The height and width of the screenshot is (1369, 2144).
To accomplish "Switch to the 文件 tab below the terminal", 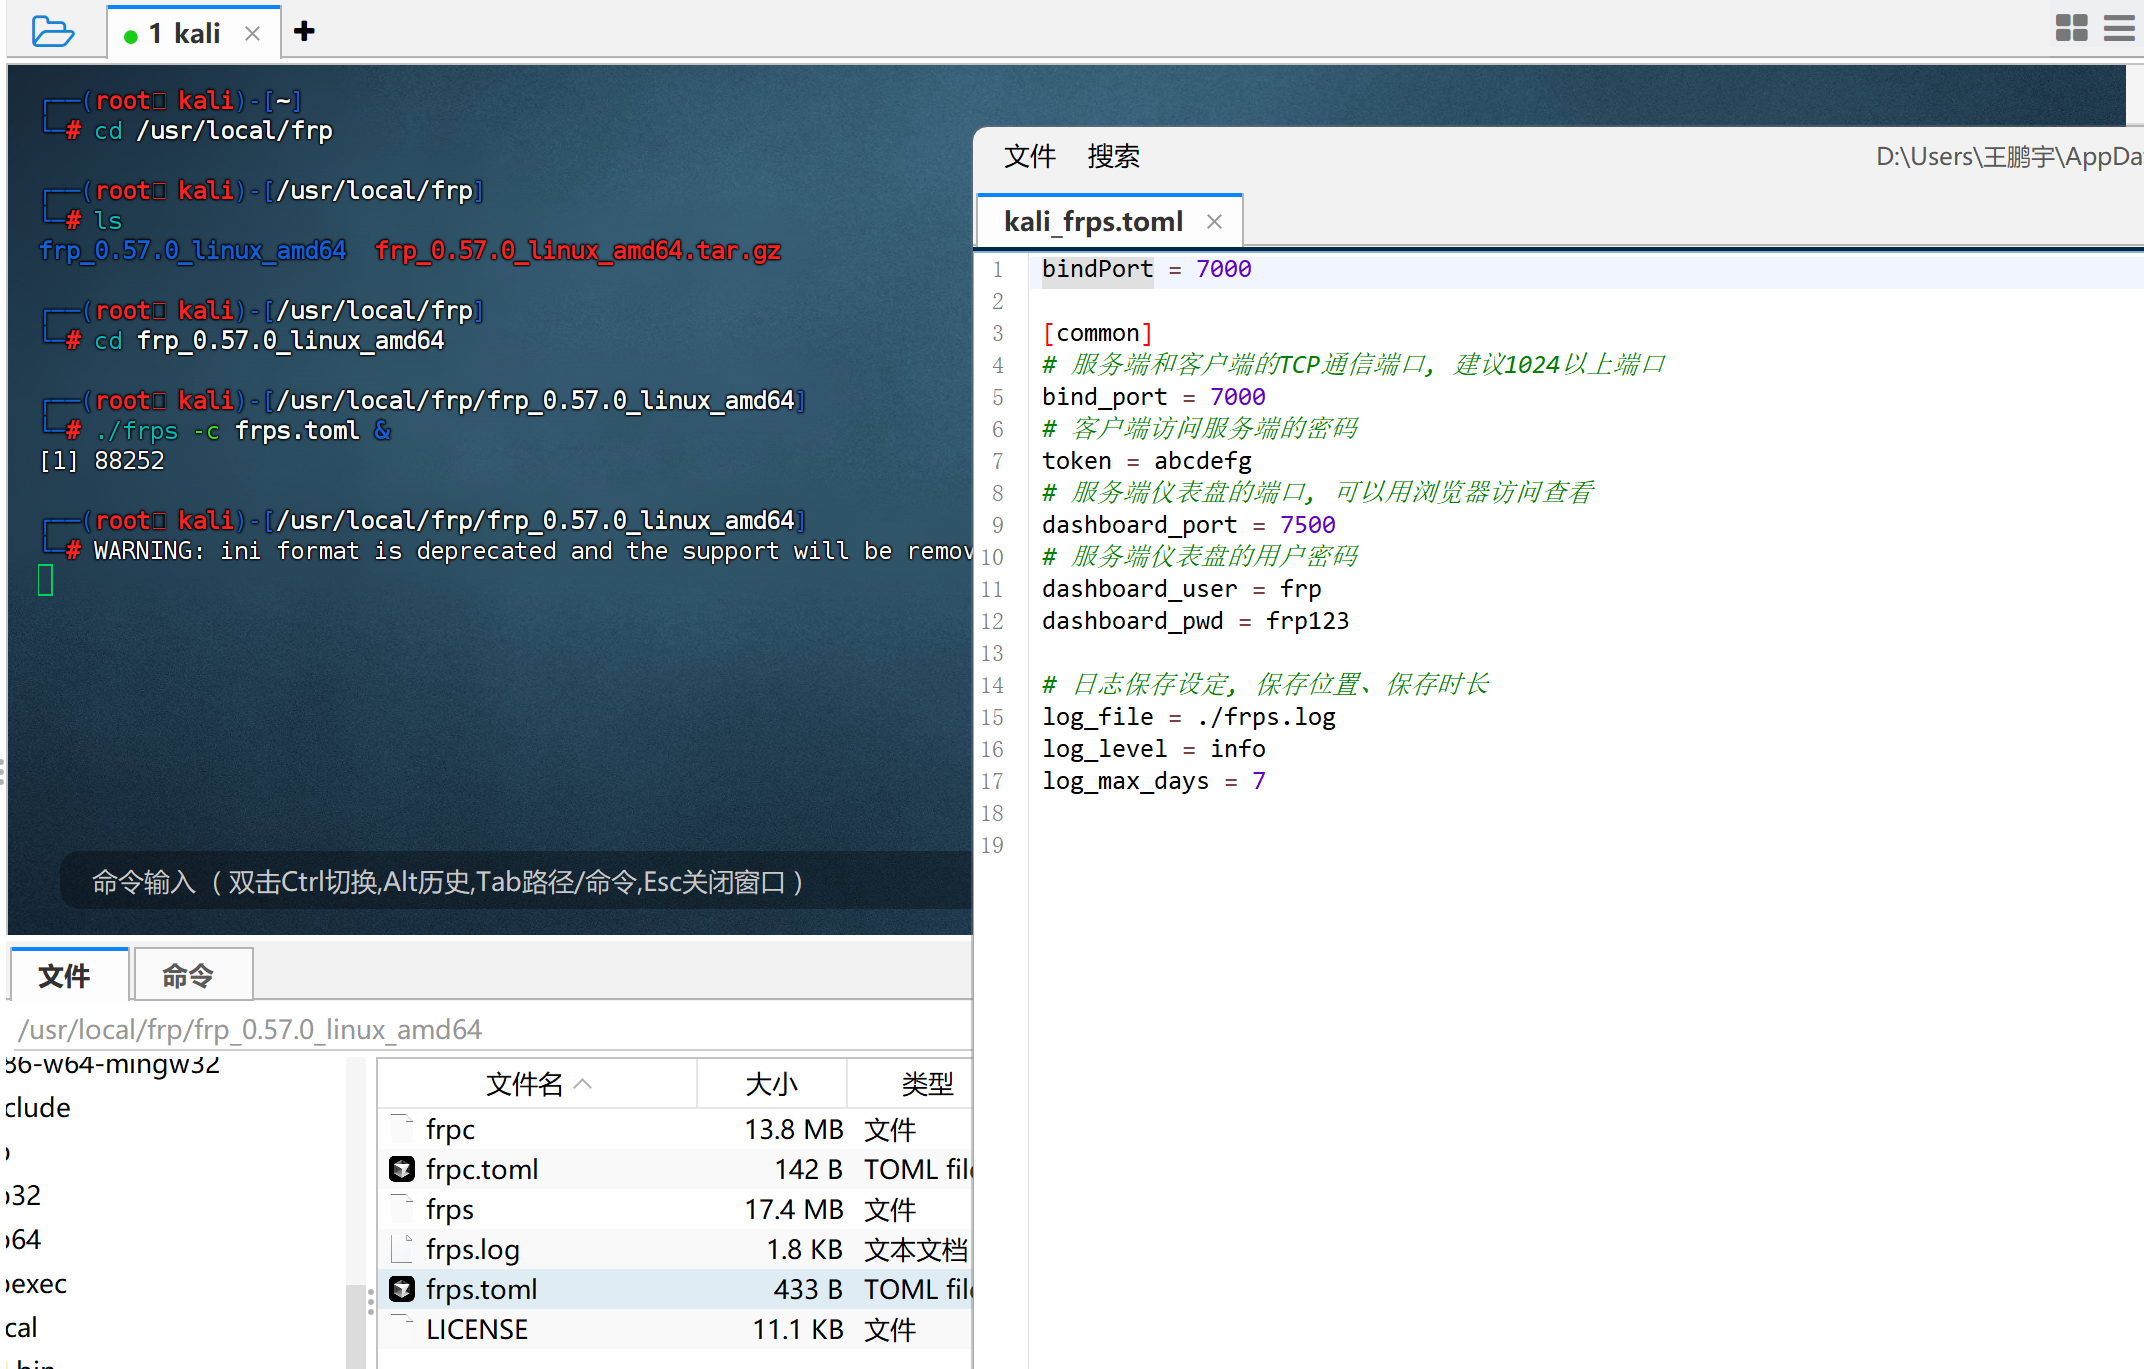I will pyautogui.click(x=64, y=975).
